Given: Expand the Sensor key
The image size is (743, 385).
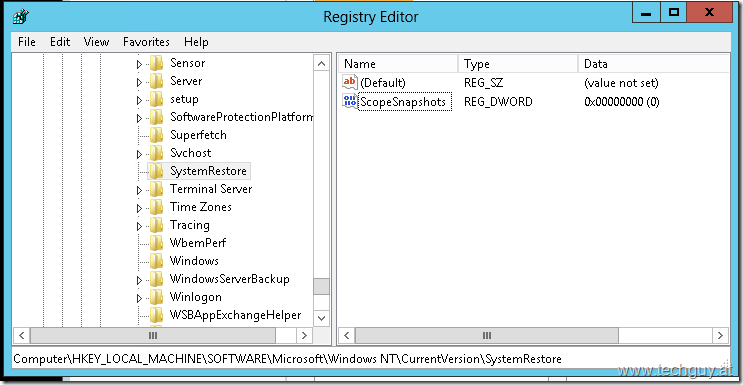Looking at the screenshot, I should (139, 64).
